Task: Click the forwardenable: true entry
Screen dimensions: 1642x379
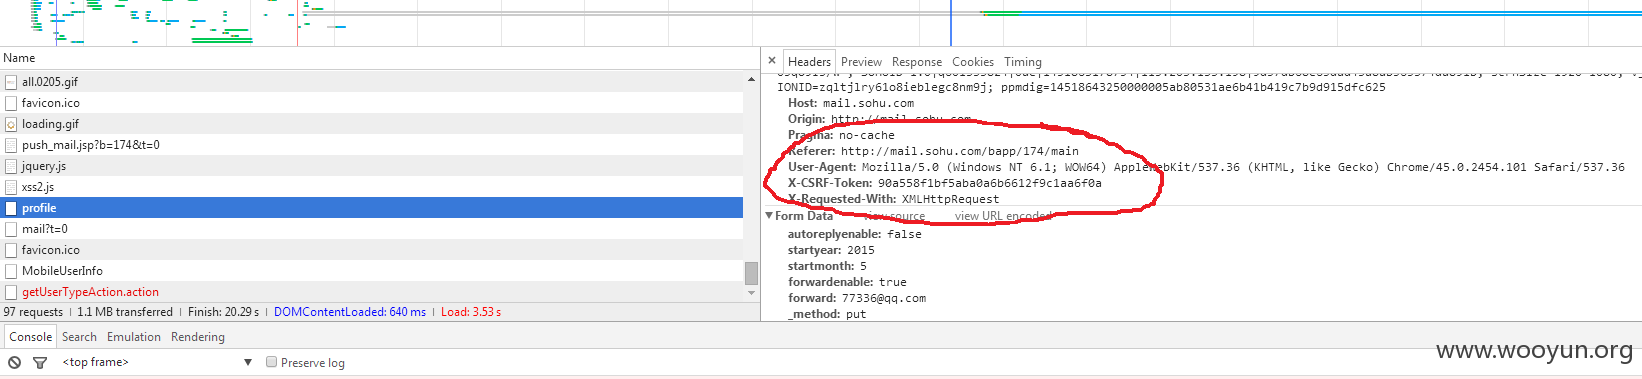Action: click(847, 282)
